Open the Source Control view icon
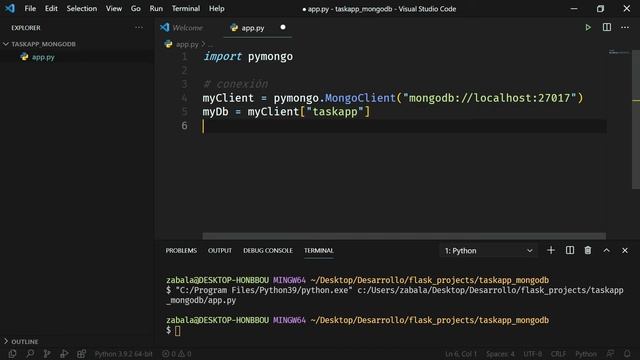This screenshot has height=360, width=640. [x=47, y=353]
